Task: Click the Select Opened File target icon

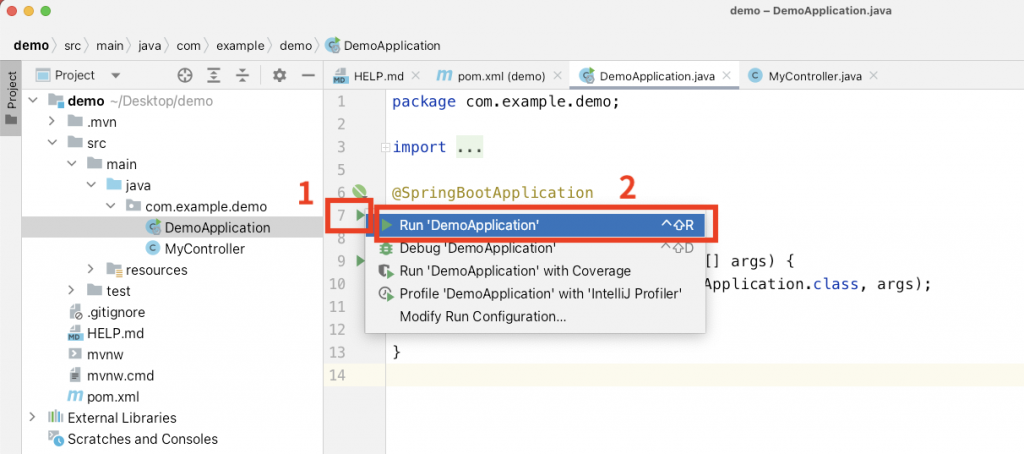Action: coord(185,75)
